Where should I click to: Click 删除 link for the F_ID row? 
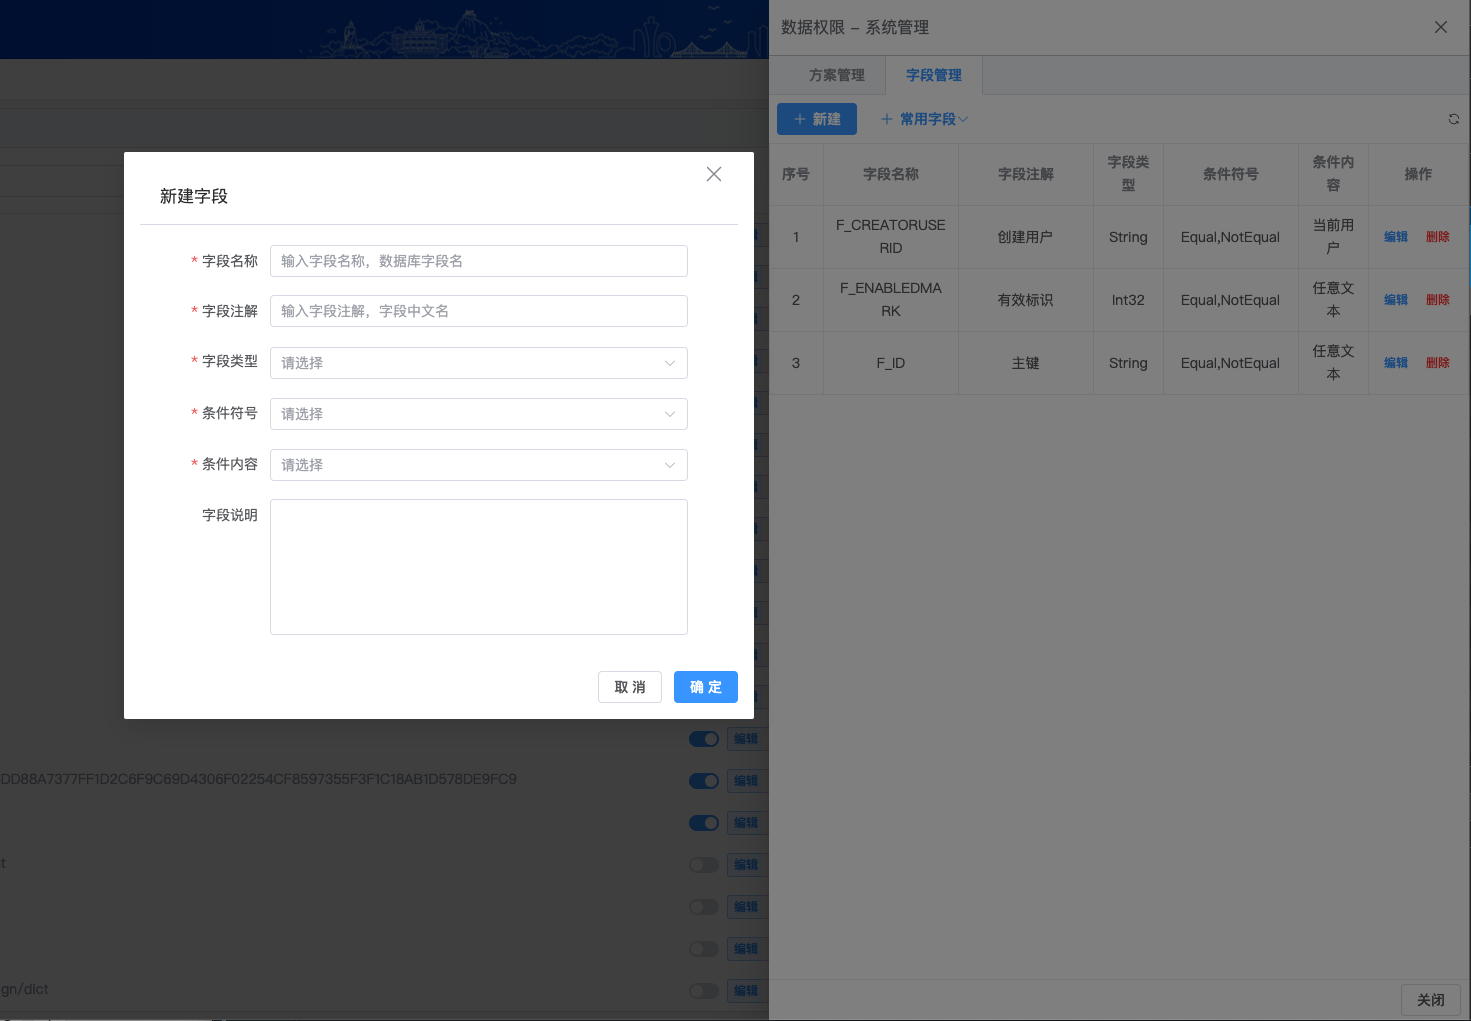1437,363
